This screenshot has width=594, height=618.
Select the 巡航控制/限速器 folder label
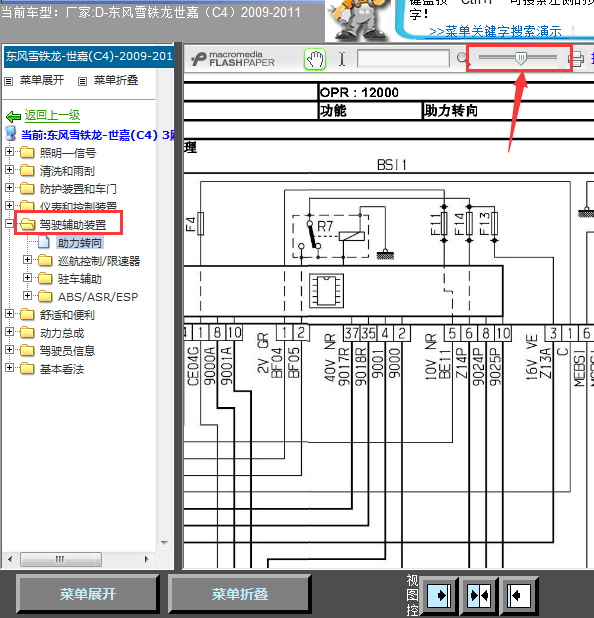[99, 261]
